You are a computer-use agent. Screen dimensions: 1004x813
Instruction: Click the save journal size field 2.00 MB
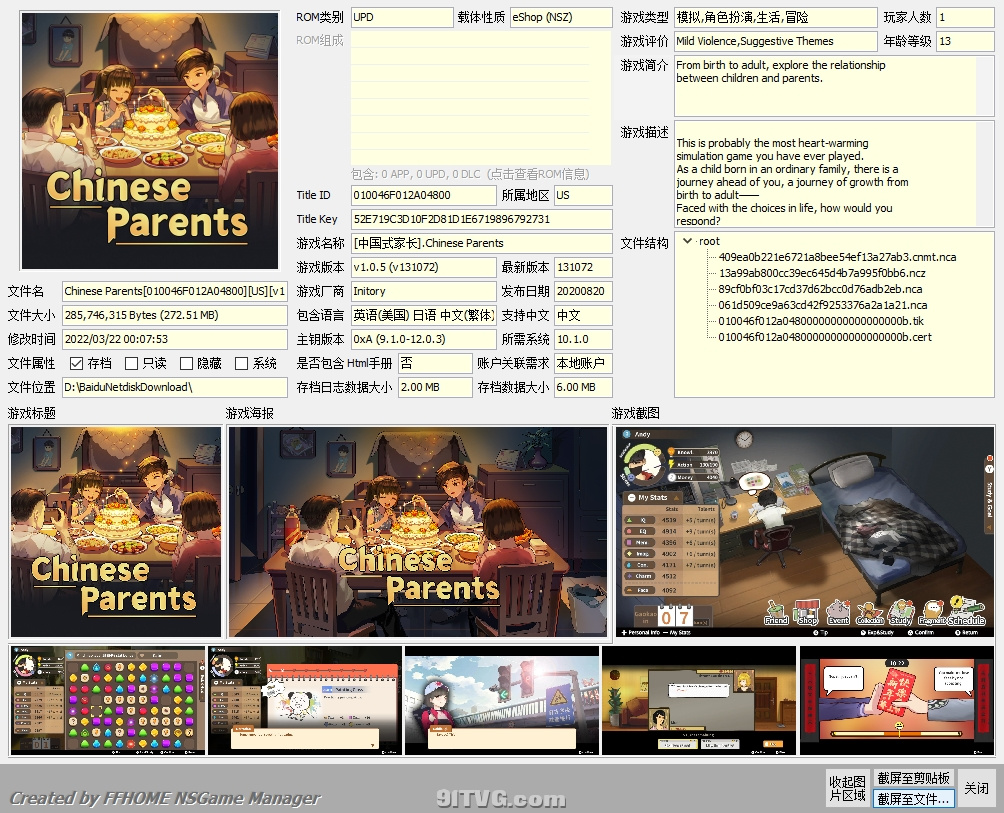tap(435, 387)
